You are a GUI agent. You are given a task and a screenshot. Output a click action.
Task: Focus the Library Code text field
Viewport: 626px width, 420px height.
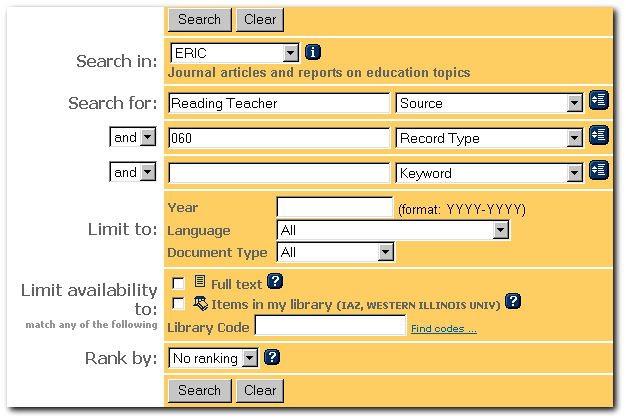tap(330, 326)
